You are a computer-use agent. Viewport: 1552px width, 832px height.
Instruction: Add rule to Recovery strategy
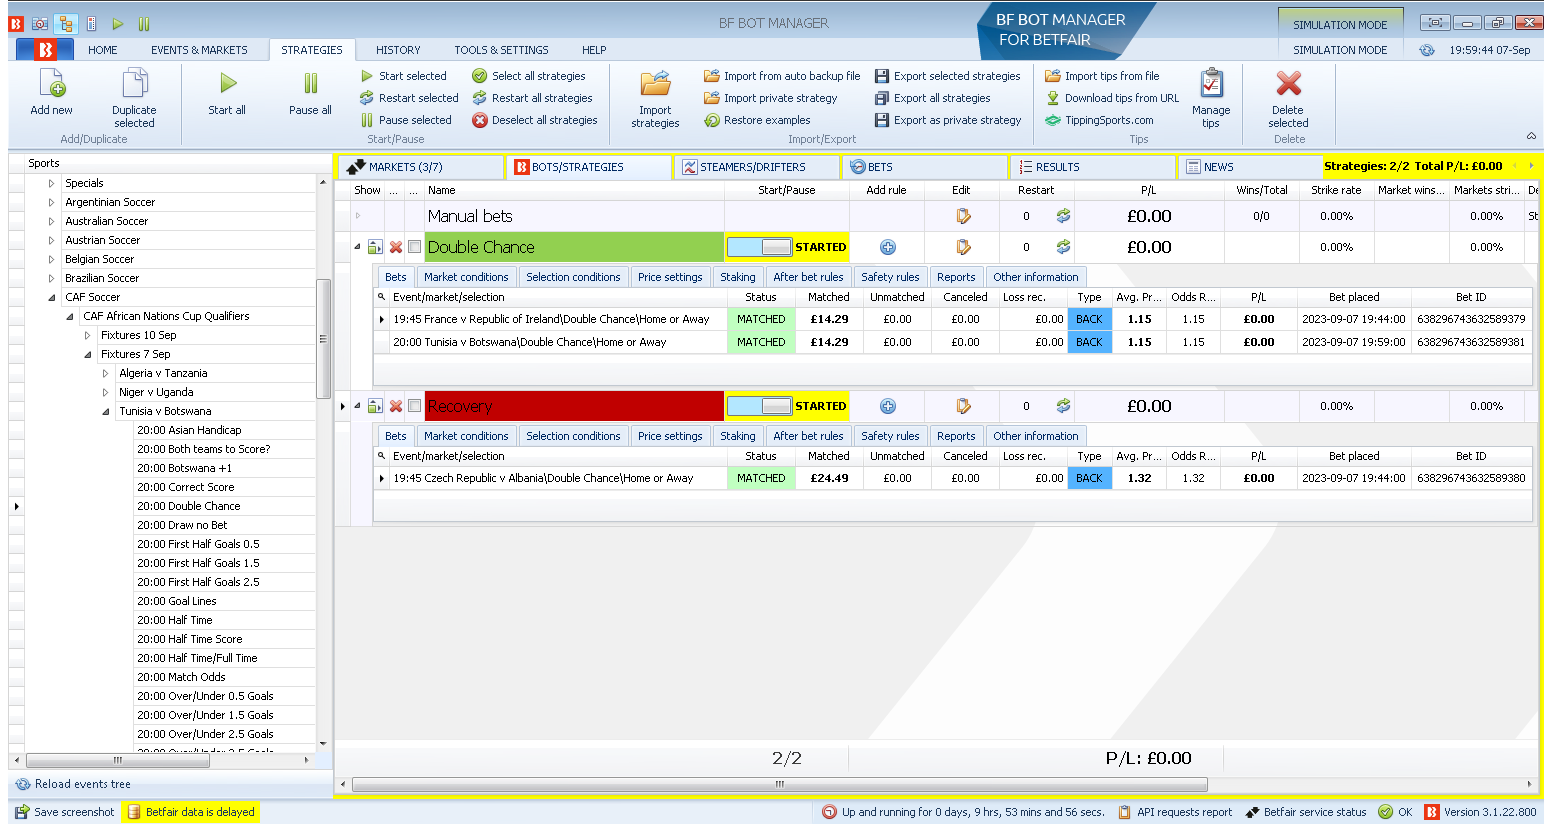[887, 406]
